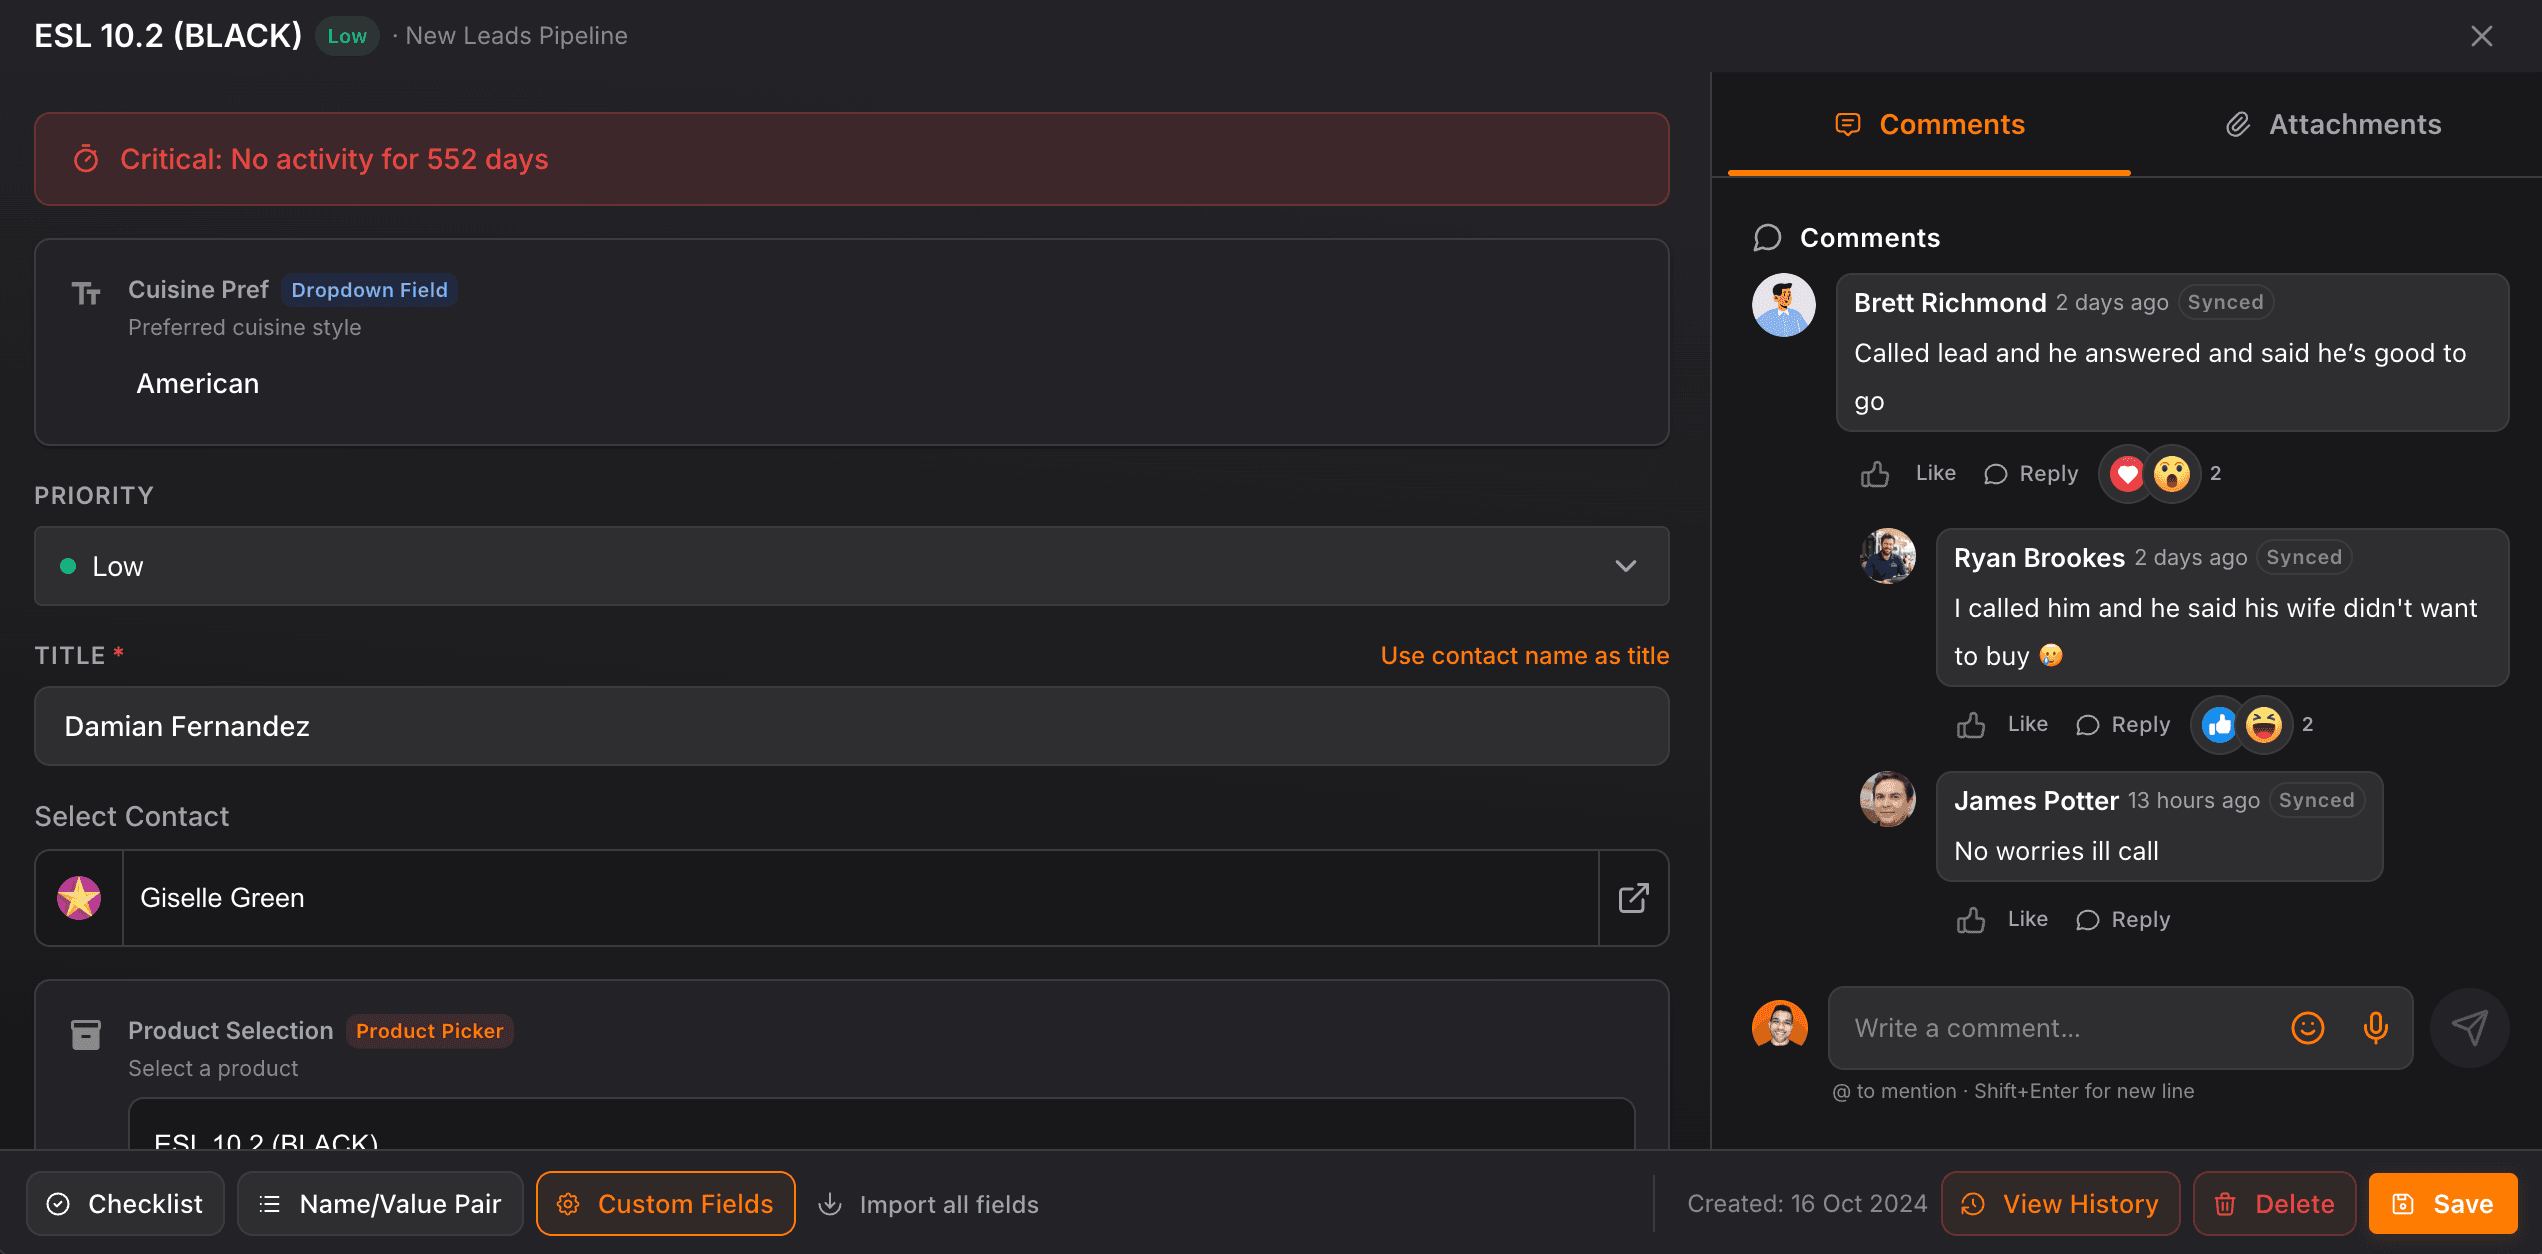Click the Write a comment text box
Image resolution: width=2542 pixels, height=1254 pixels.
(x=2060, y=1028)
